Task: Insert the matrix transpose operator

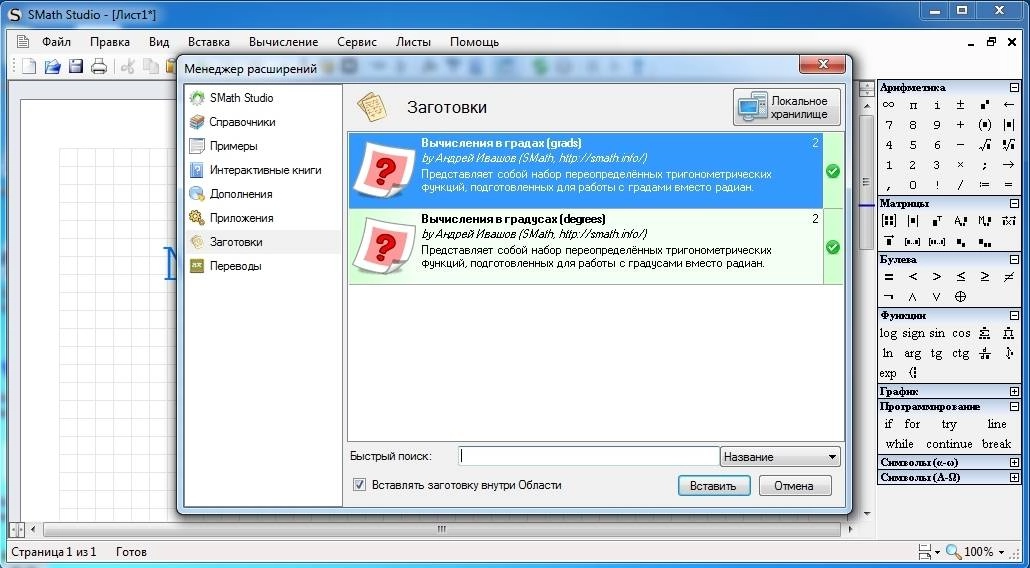Action: pos(937,221)
